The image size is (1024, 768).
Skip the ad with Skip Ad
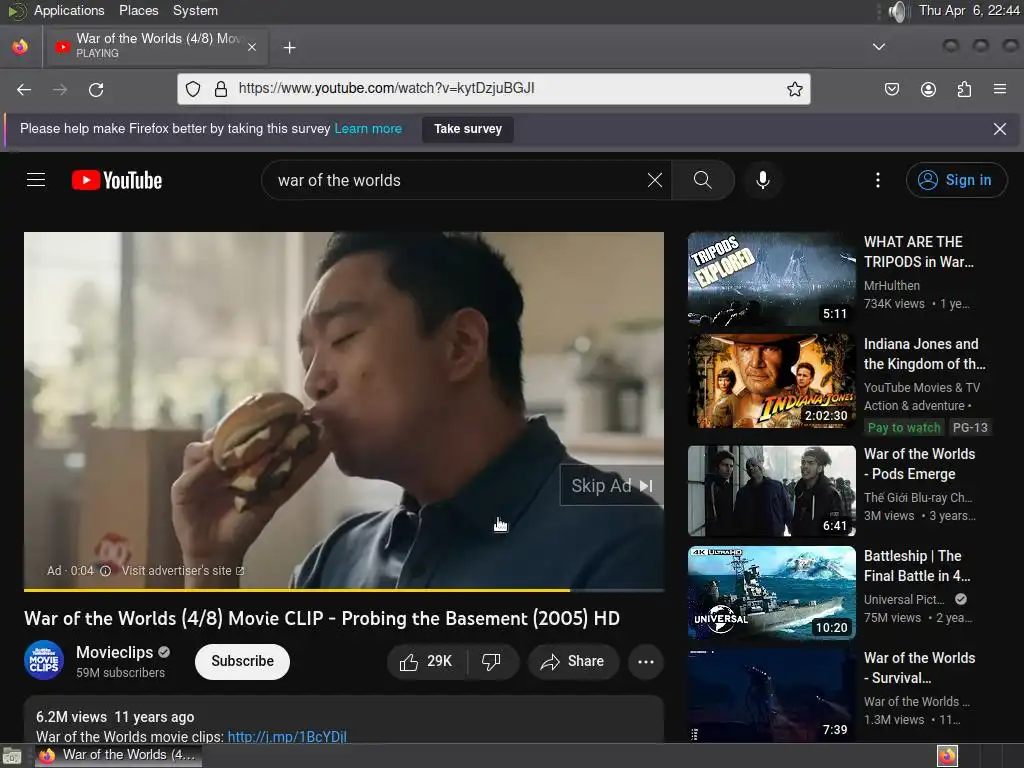click(x=611, y=486)
